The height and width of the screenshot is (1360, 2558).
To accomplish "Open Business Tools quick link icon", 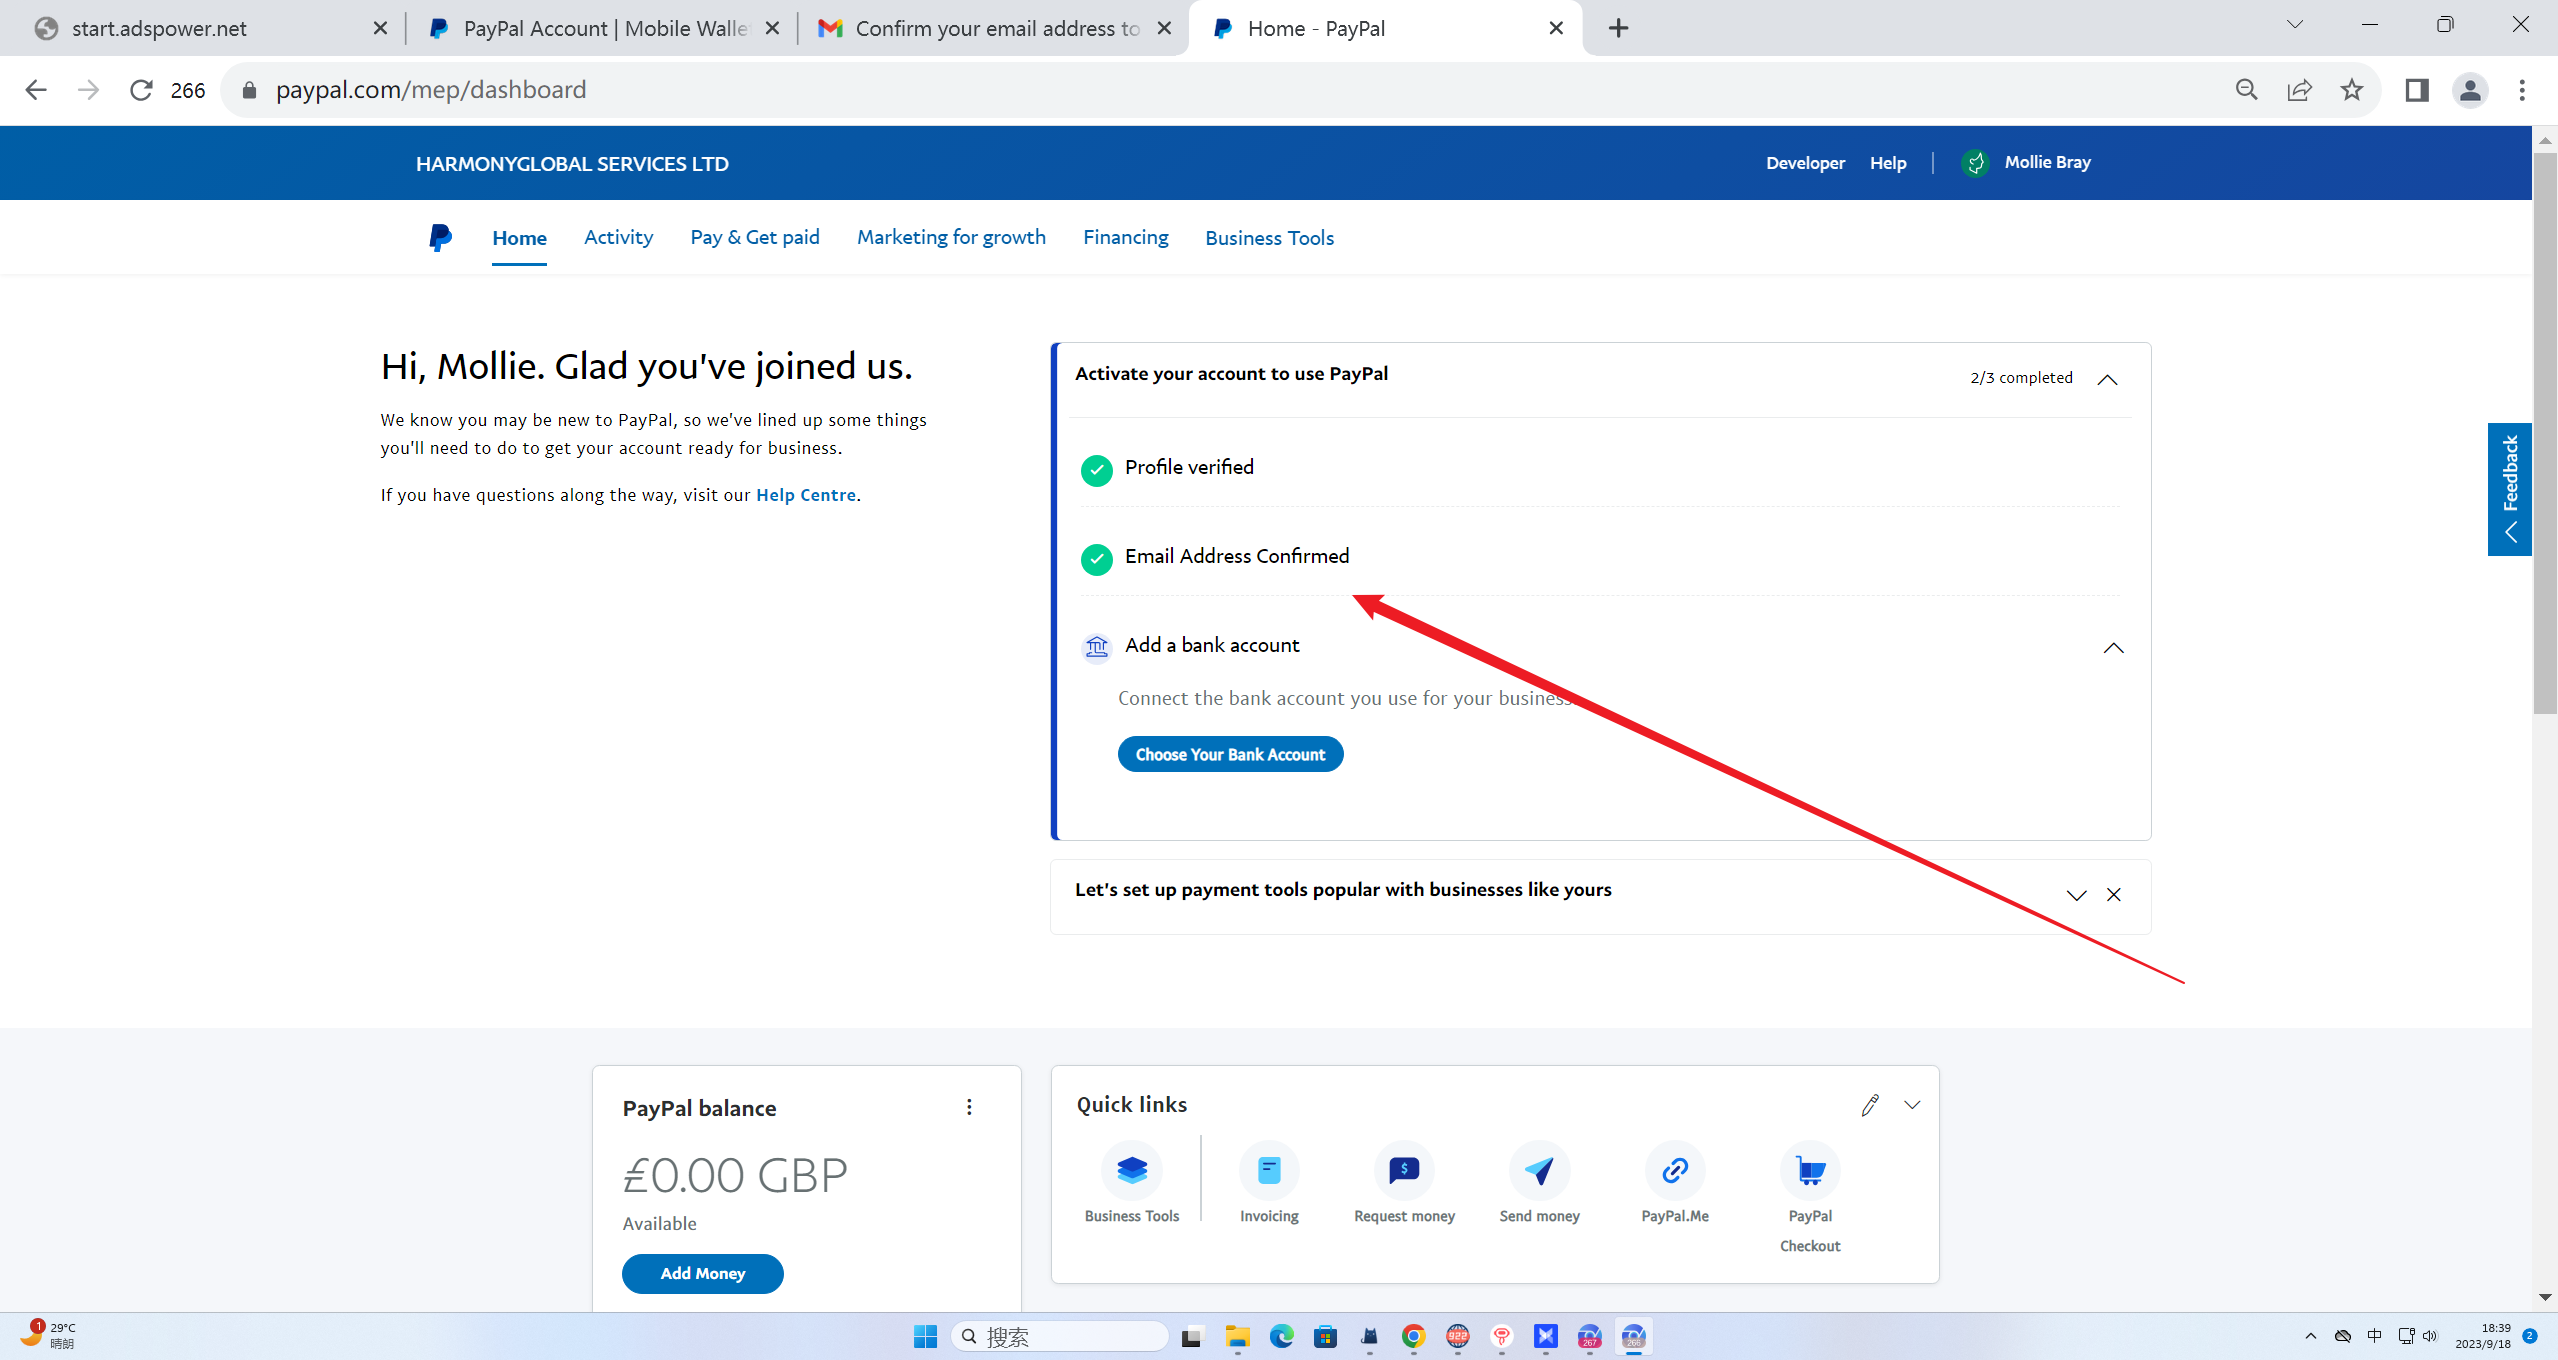I will 1132,1170.
